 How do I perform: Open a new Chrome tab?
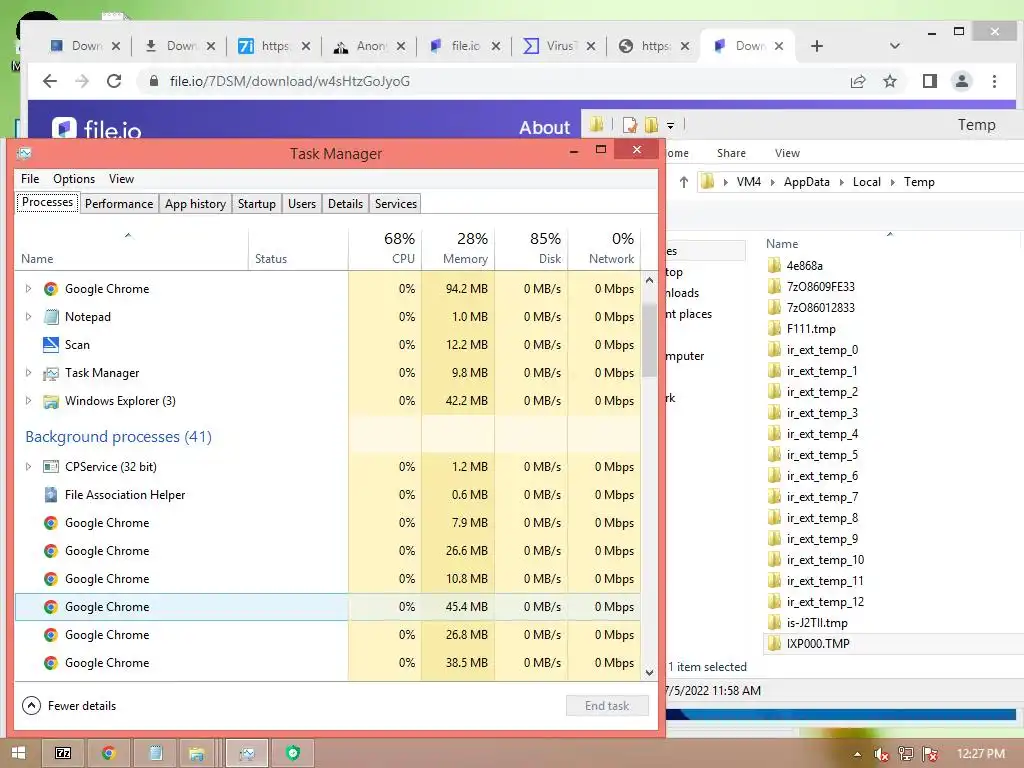[816, 46]
